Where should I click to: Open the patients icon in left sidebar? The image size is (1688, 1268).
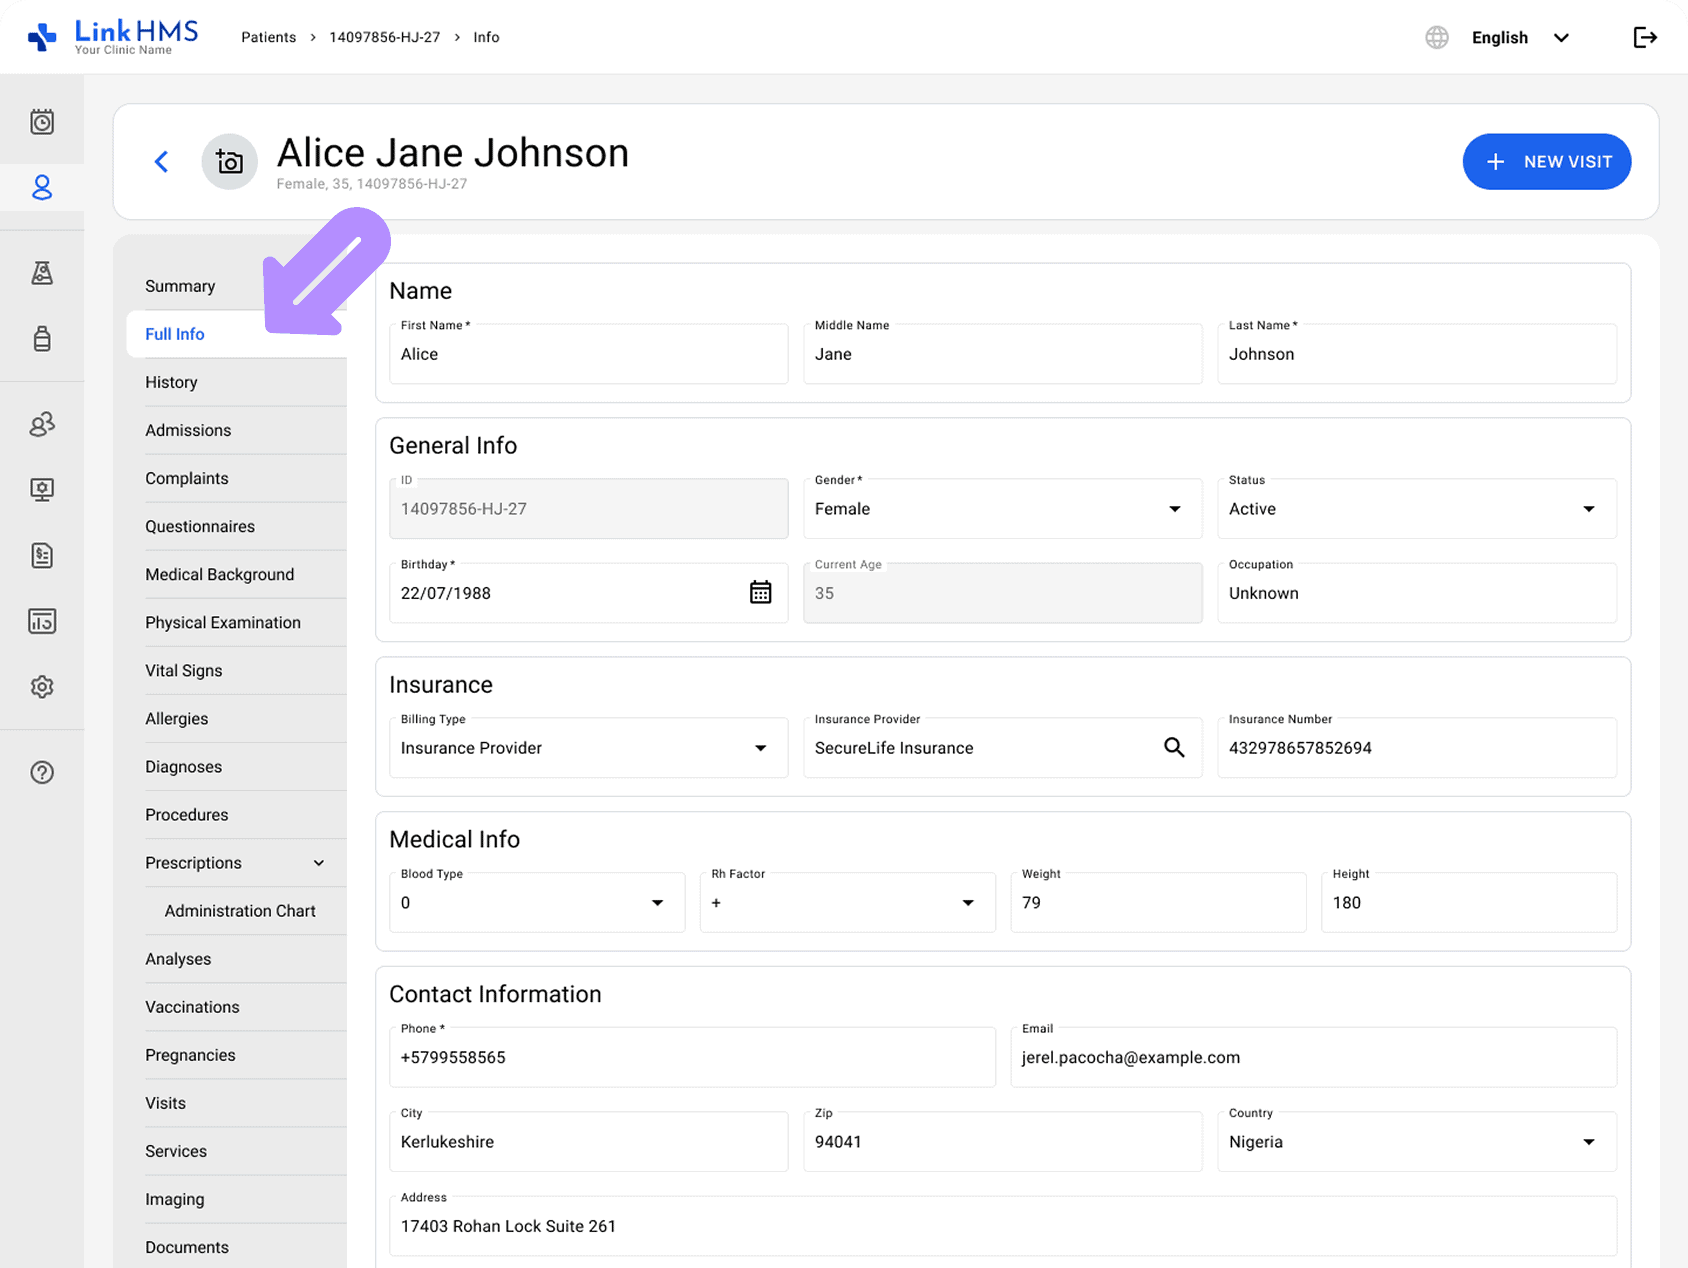[42, 188]
